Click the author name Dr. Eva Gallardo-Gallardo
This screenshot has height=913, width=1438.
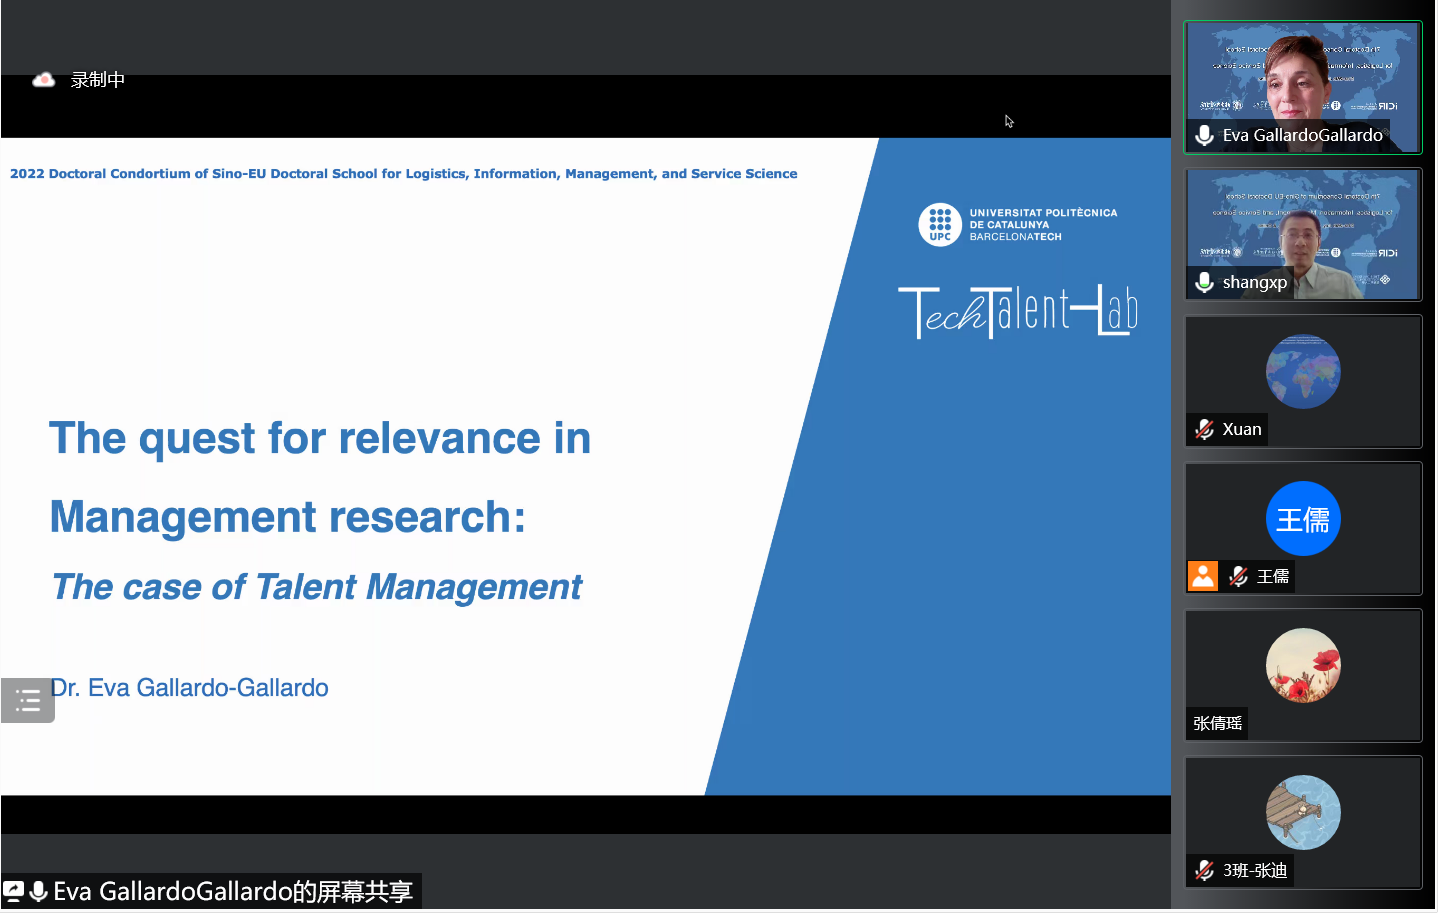tap(190, 688)
